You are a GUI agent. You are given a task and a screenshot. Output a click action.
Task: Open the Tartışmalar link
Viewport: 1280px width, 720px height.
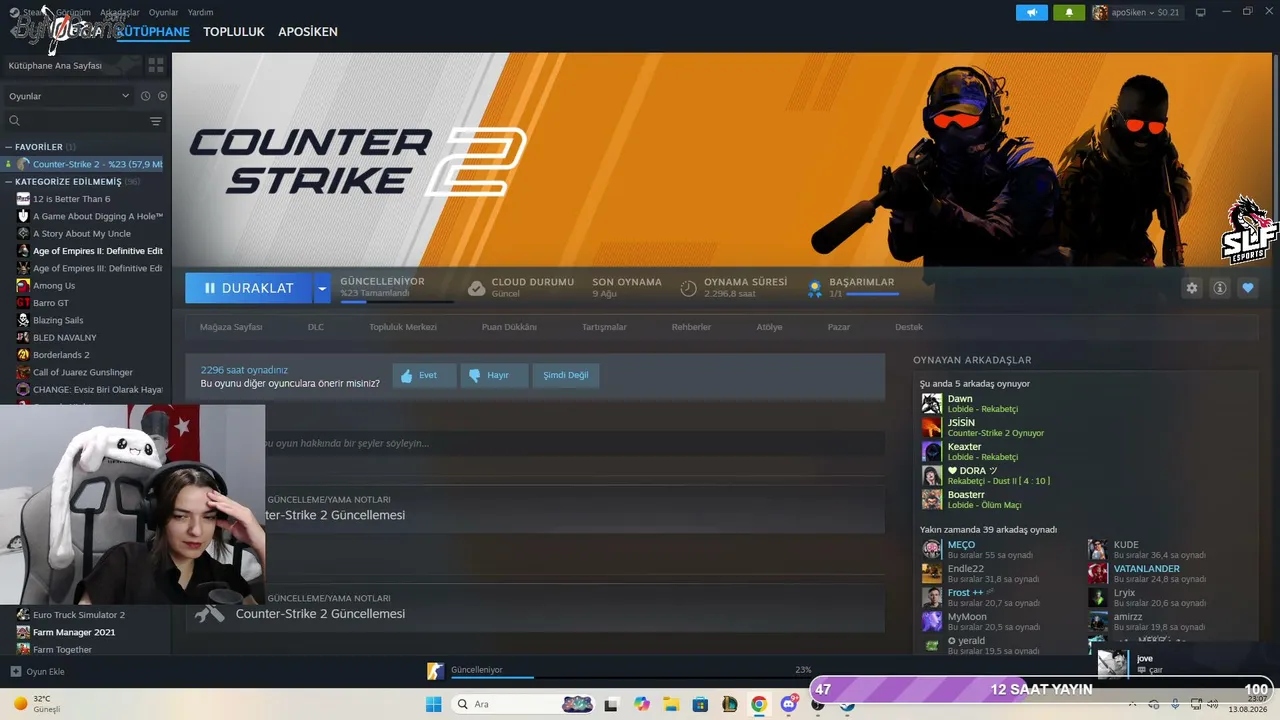pos(604,327)
